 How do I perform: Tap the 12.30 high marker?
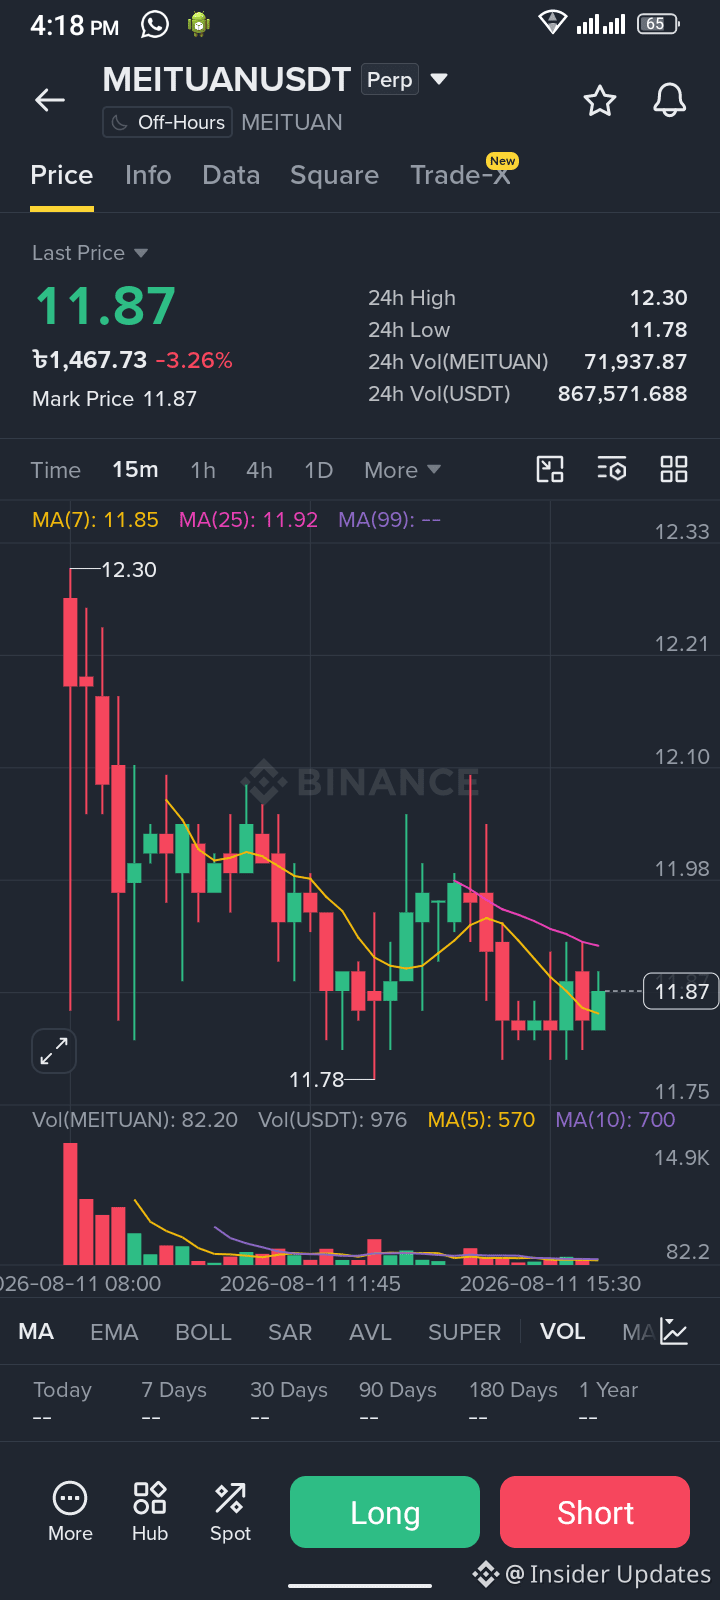click(x=129, y=570)
